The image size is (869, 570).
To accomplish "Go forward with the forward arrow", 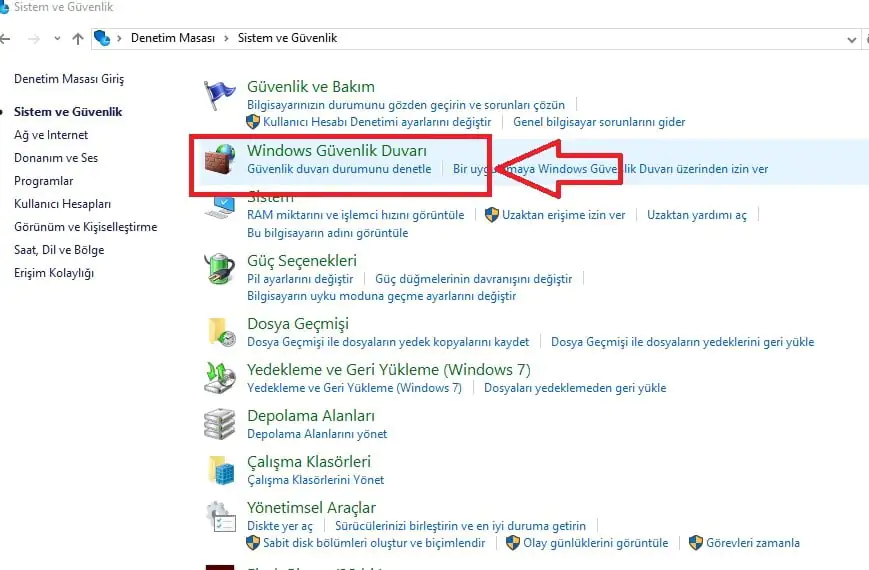I will [34, 39].
